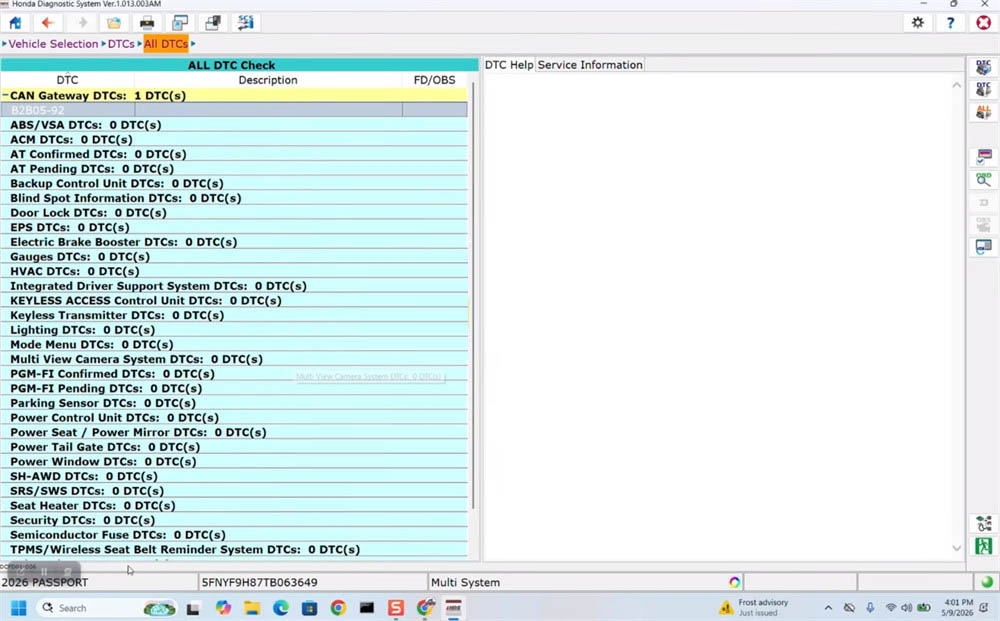Click the red back arrow

point(48,23)
